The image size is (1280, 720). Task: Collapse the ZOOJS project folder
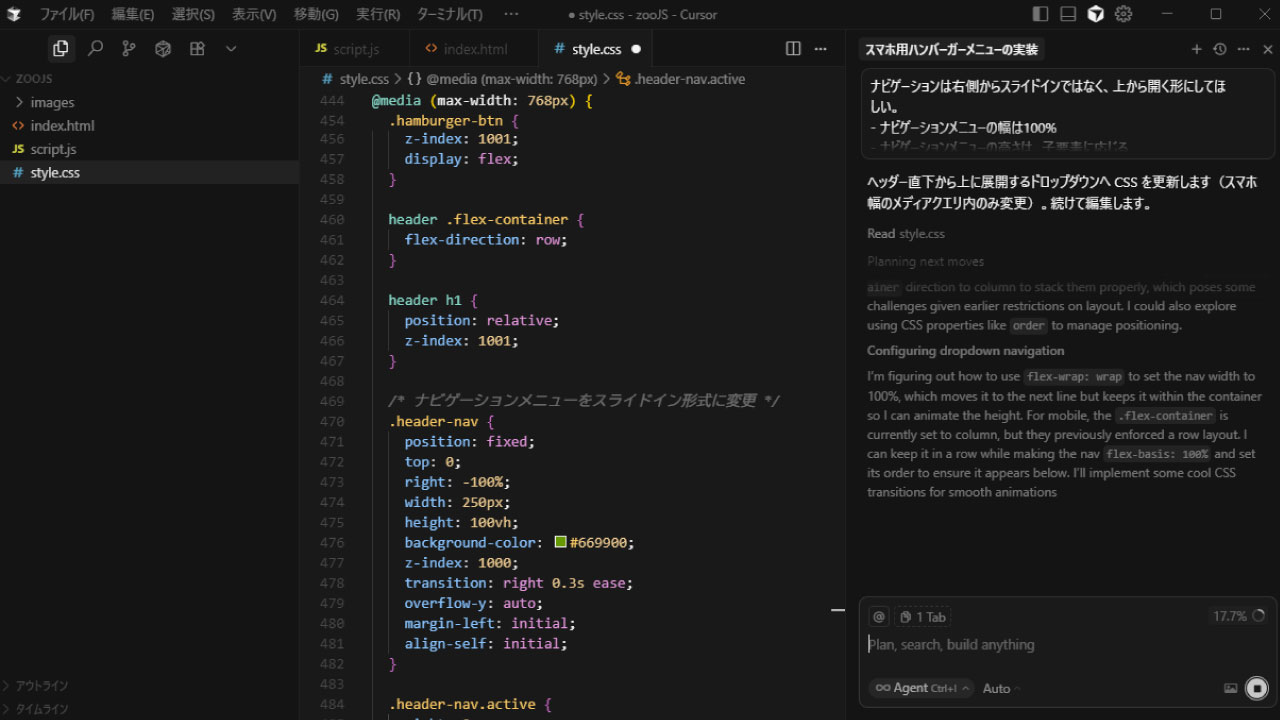[34, 79]
